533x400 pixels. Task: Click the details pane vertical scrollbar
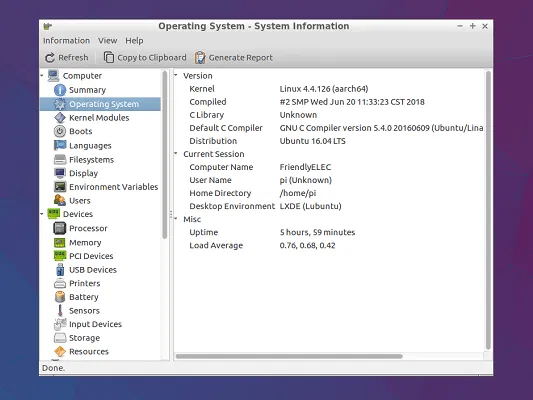coord(488,210)
